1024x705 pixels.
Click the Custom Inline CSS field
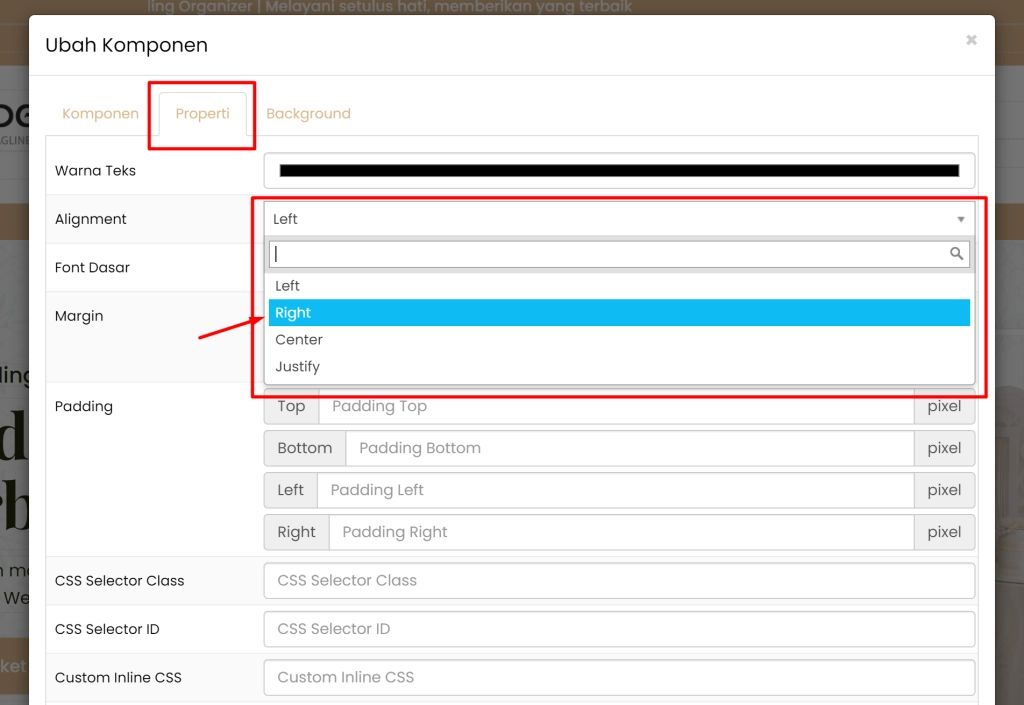[619, 677]
